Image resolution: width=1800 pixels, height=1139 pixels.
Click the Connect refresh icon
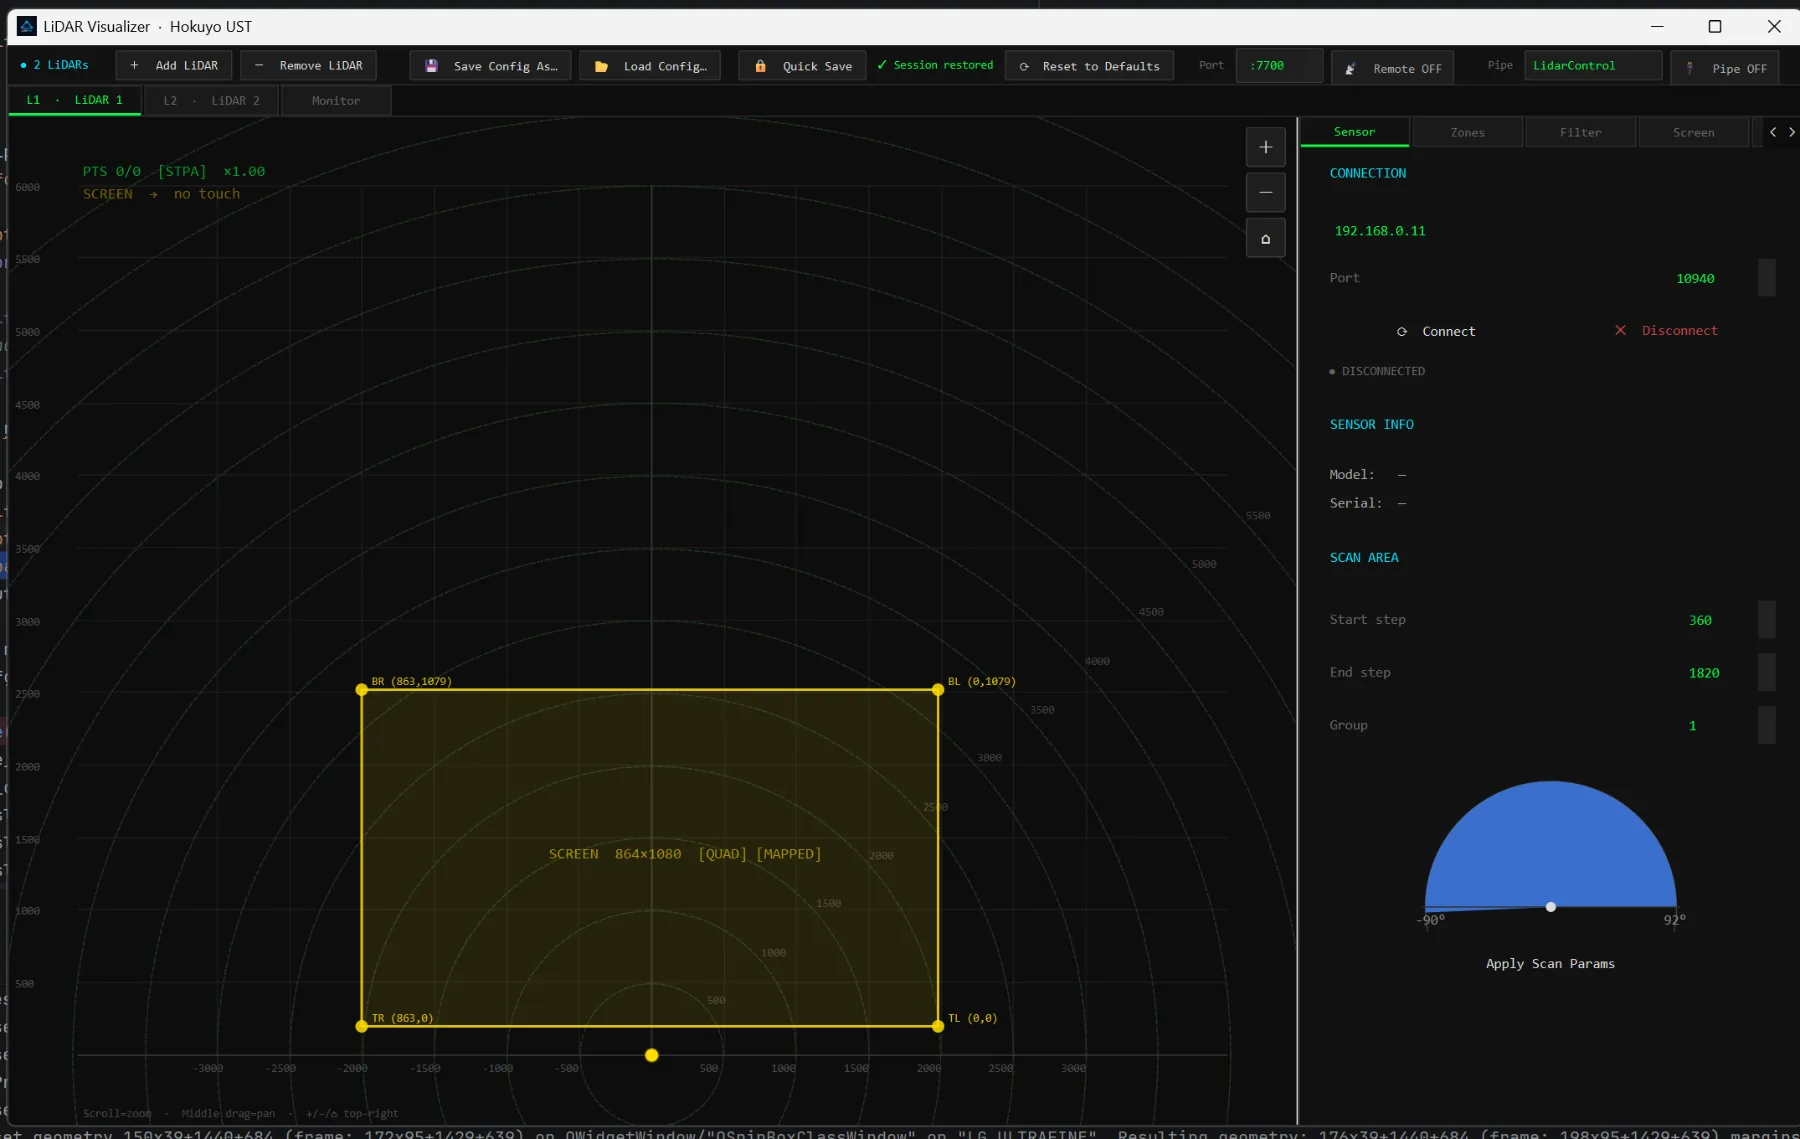1402,331
